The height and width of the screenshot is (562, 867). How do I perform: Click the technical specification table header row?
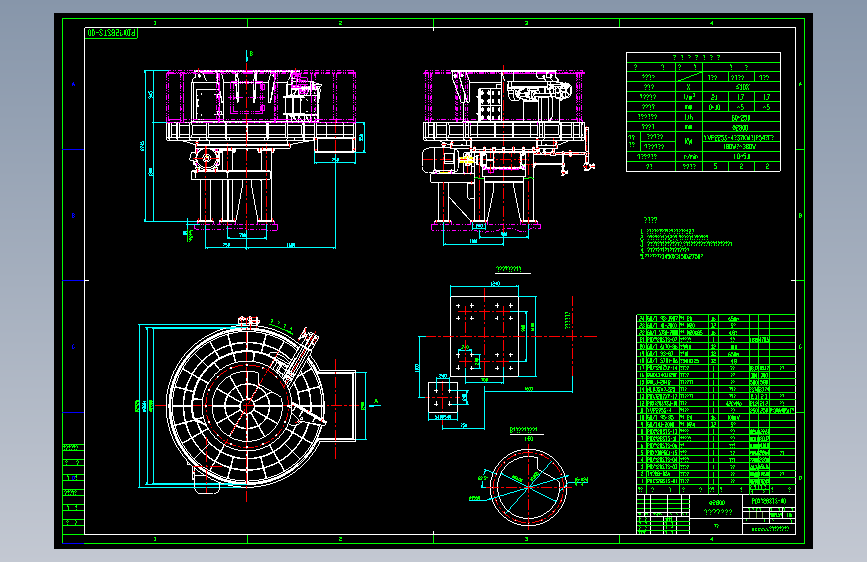pos(703,57)
